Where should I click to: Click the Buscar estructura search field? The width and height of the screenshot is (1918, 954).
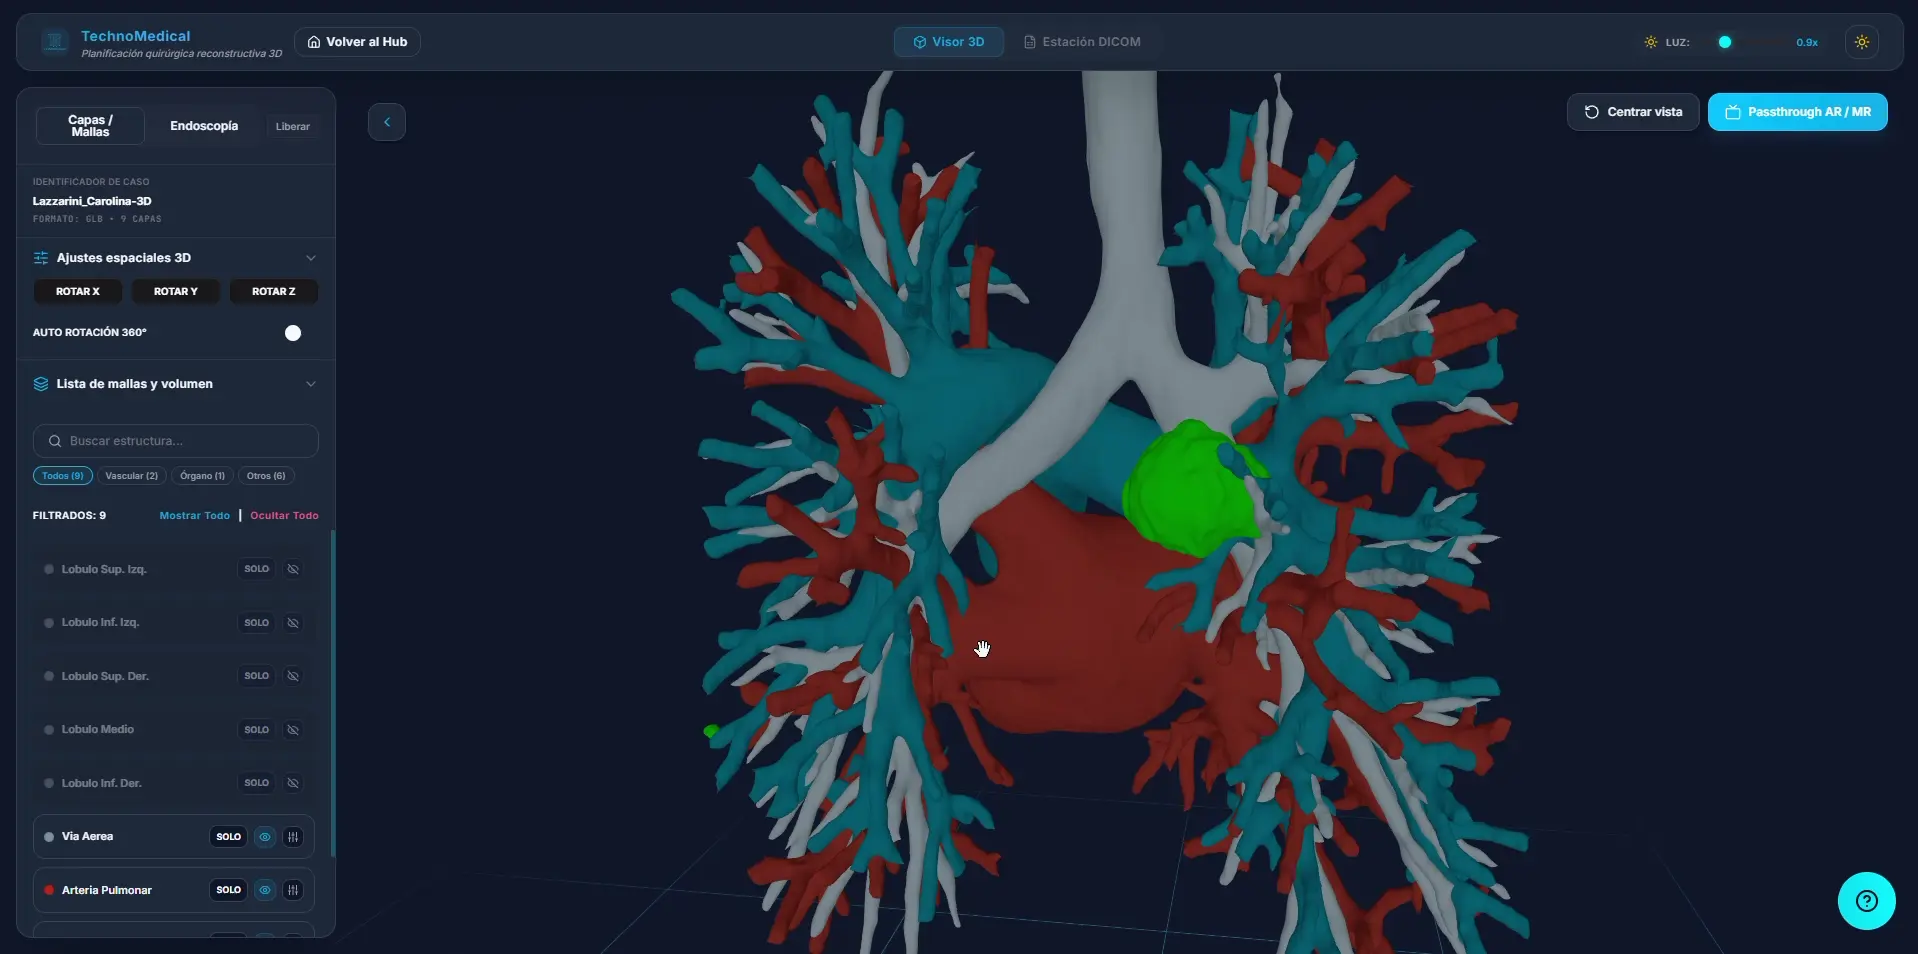(x=176, y=441)
